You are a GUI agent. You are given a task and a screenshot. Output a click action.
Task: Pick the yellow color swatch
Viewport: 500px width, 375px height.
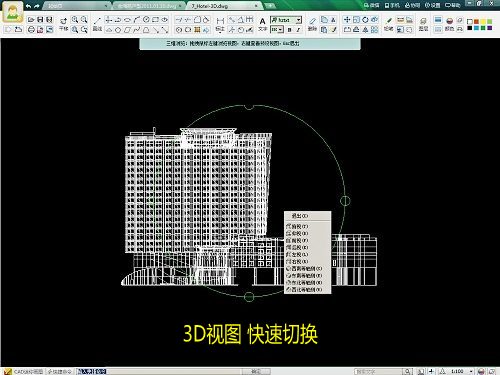(483, 22)
